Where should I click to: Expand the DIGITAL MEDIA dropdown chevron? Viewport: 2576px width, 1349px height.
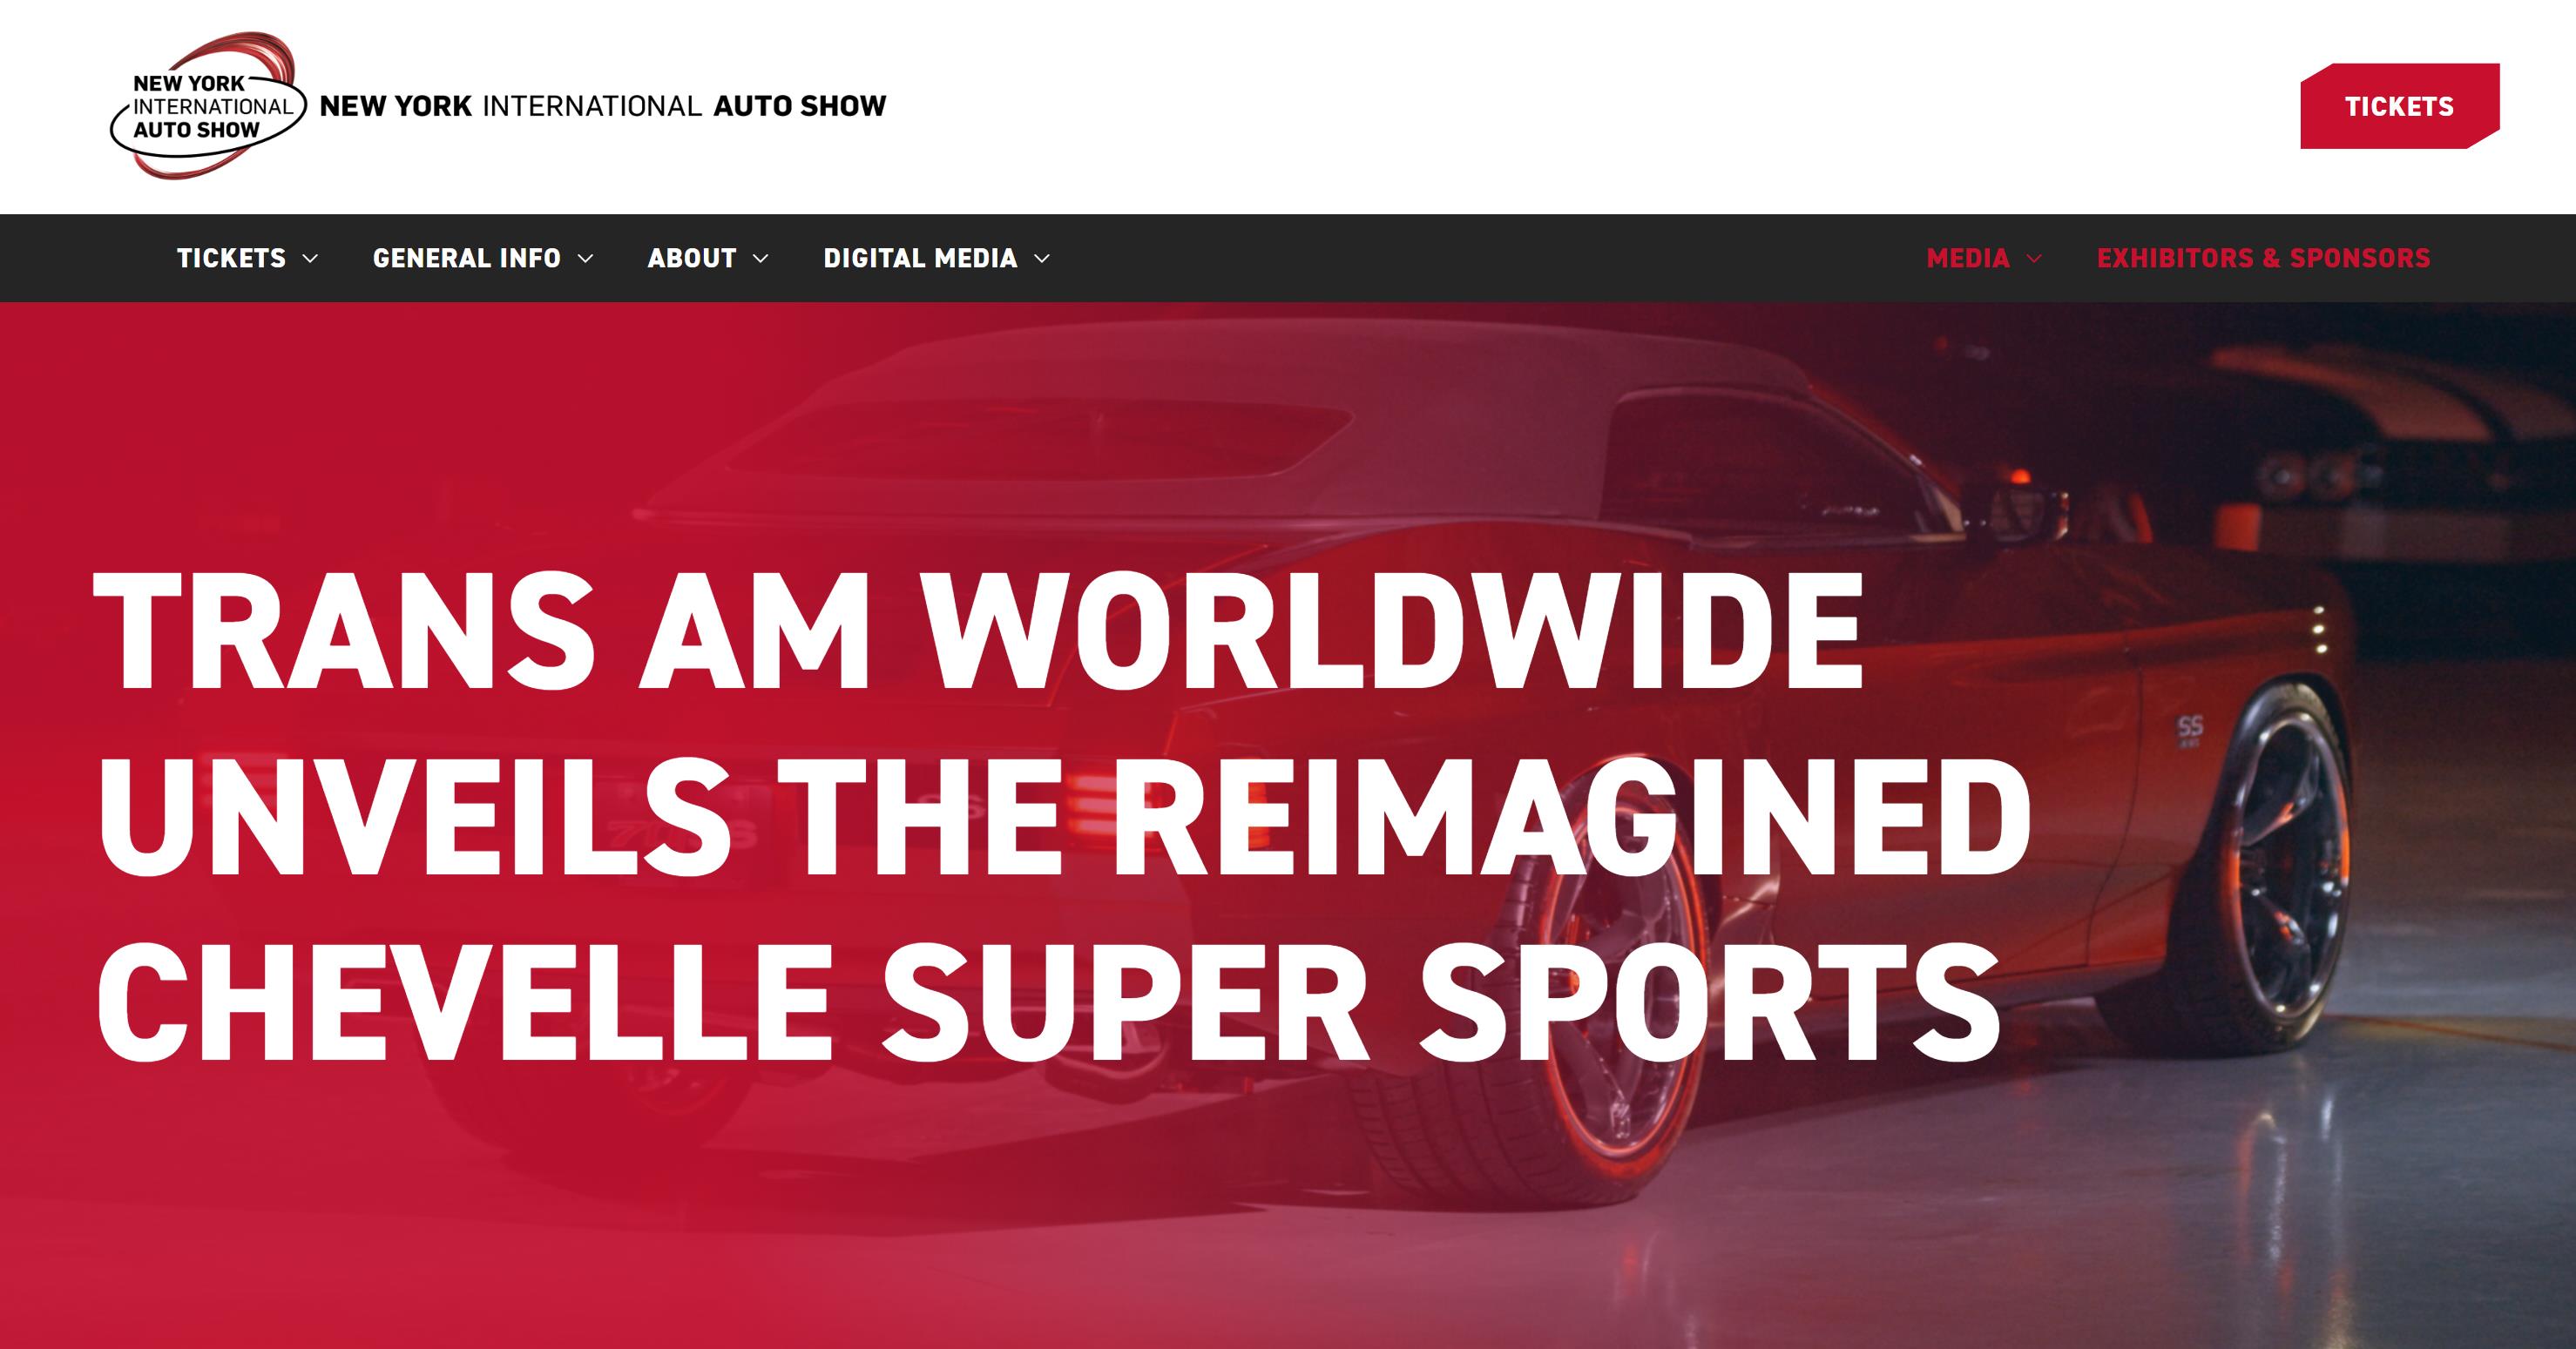[x=1041, y=258]
